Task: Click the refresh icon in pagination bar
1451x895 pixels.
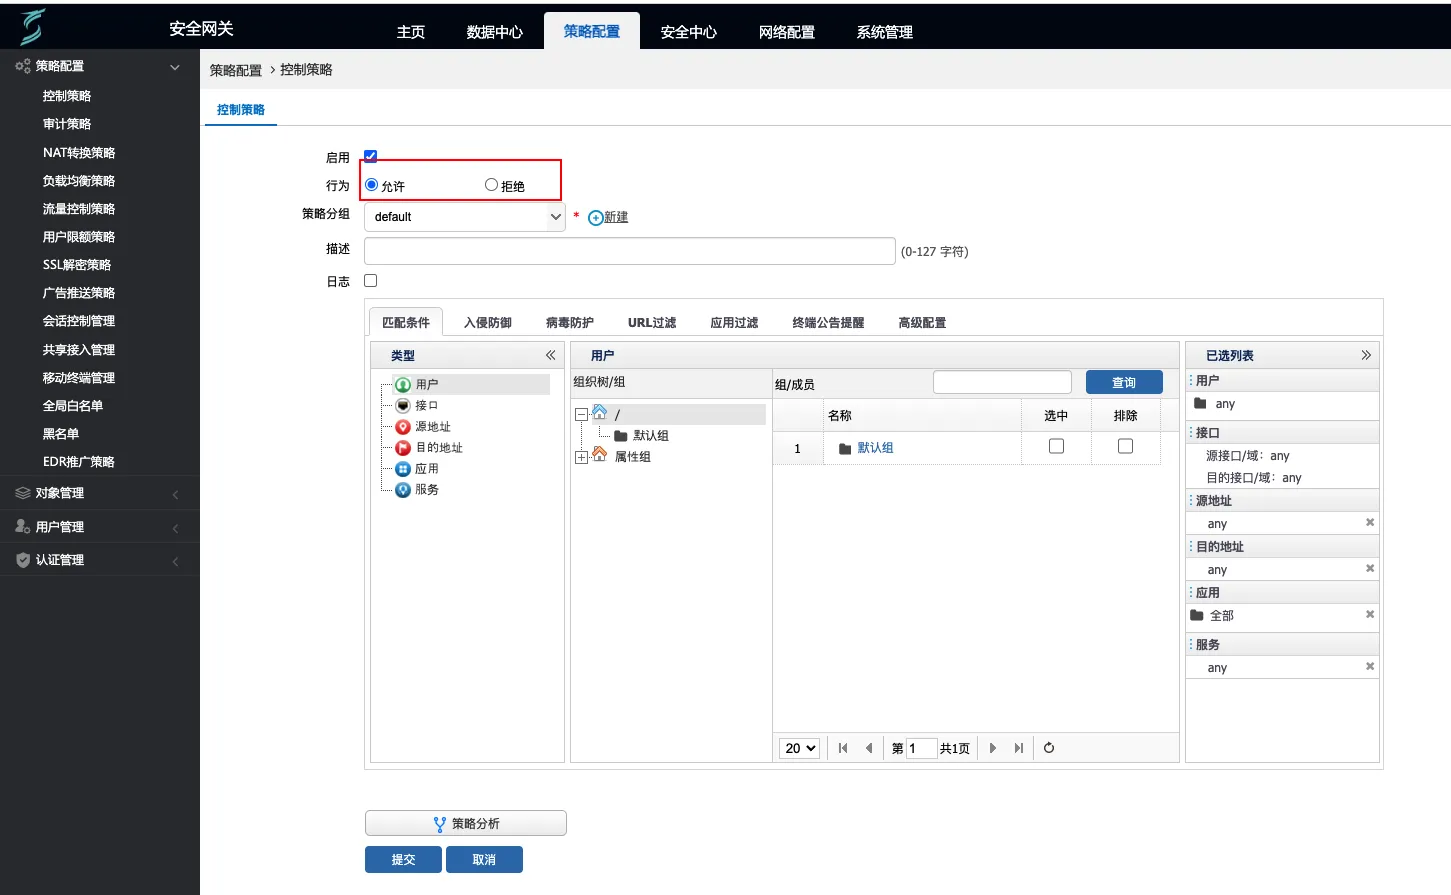Action: tap(1049, 748)
